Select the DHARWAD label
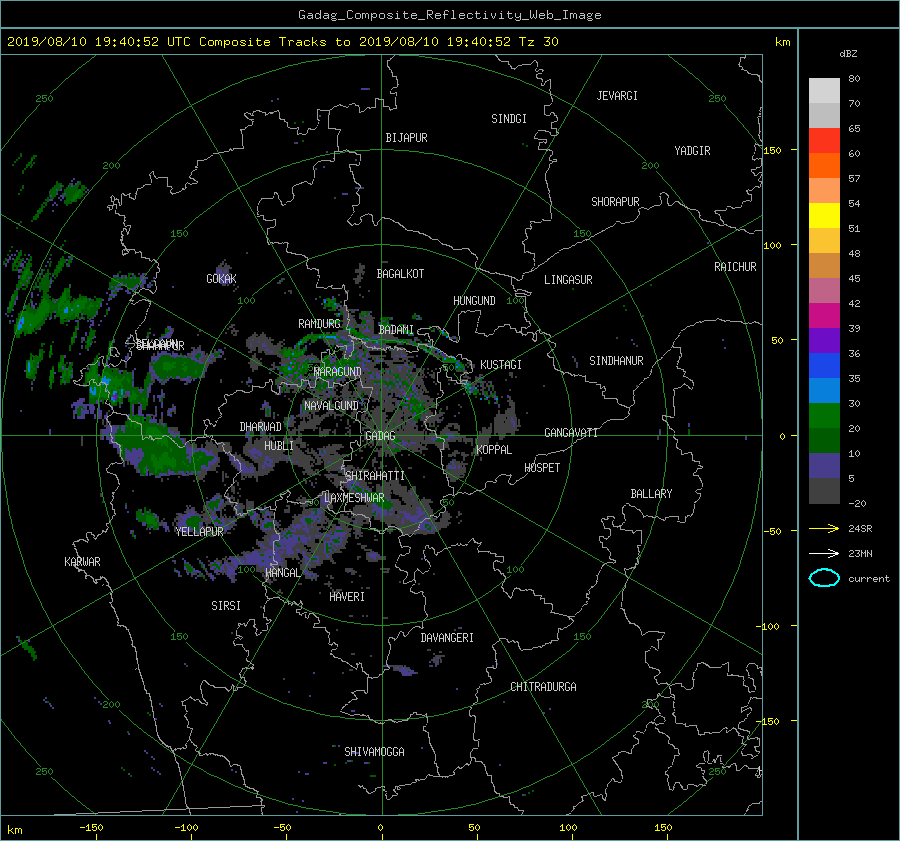This screenshot has height=841, width=900. tap(261, 427)
